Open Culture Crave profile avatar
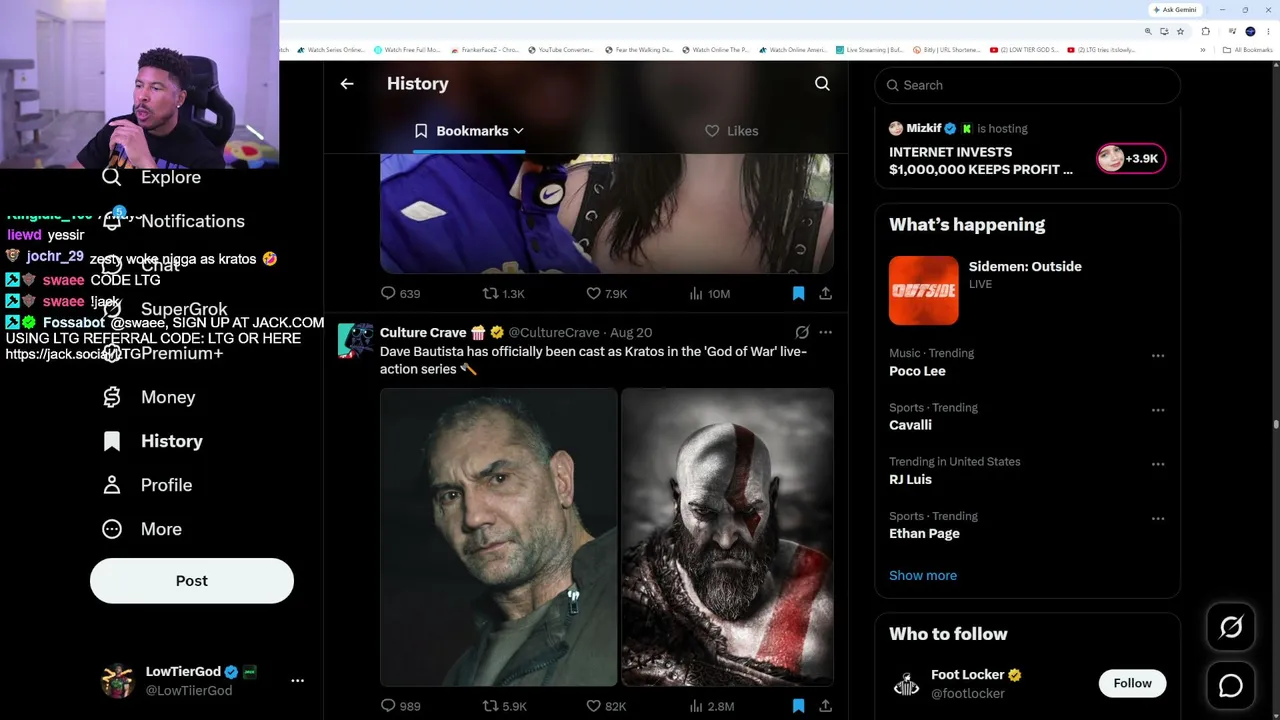The image size is (1280, 720). click(355, 341)
